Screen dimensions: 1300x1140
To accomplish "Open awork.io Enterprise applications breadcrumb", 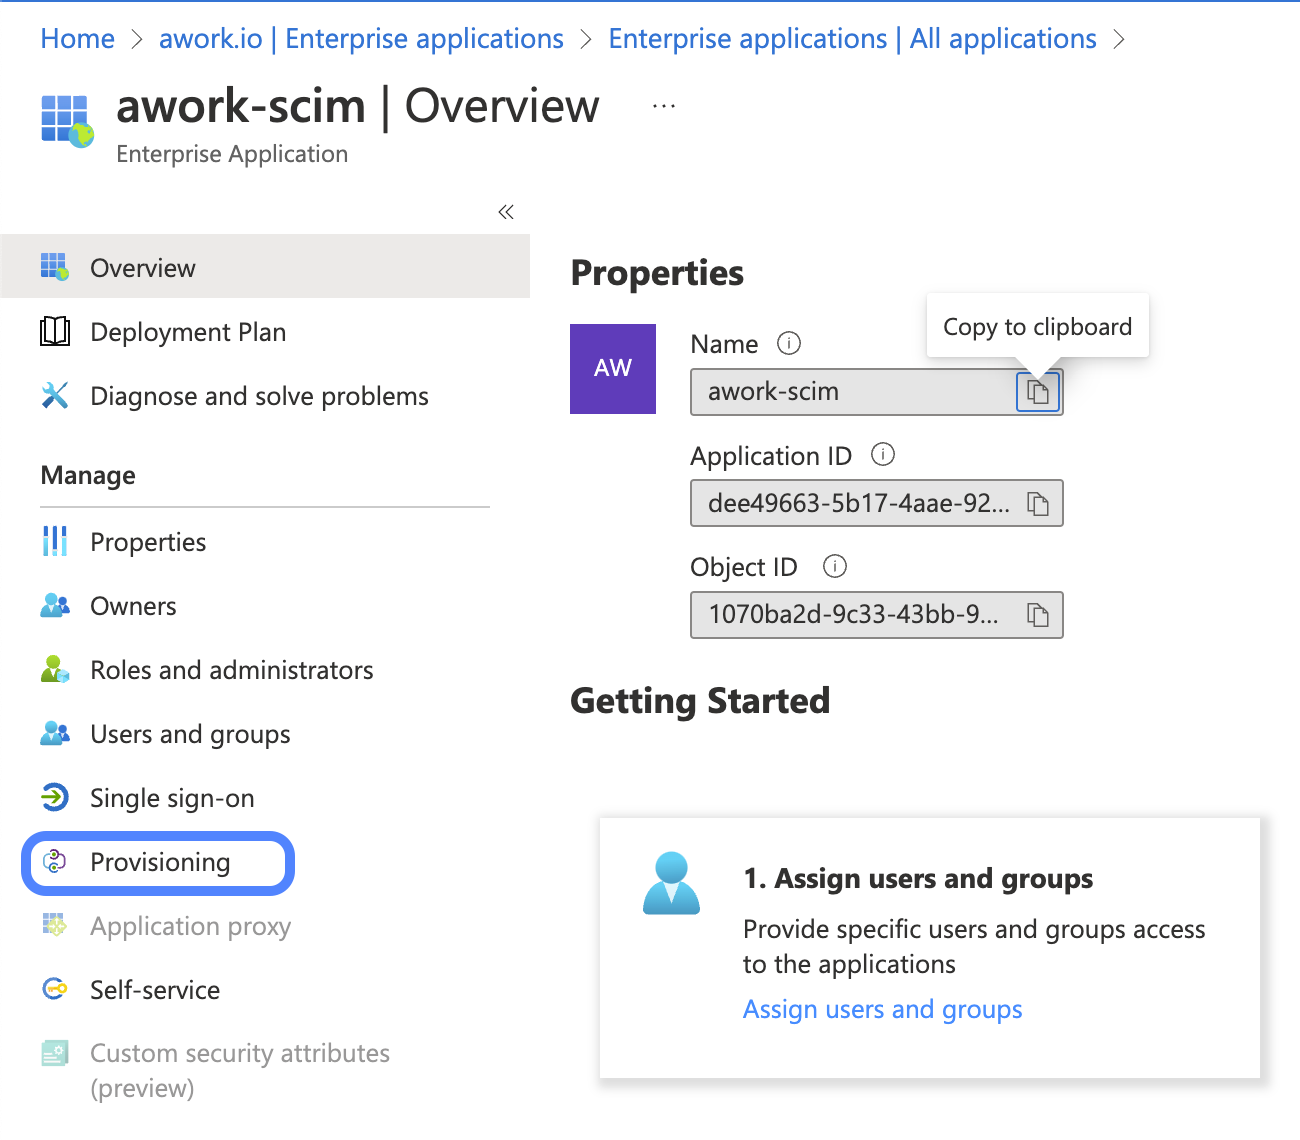I will [361, 38].
